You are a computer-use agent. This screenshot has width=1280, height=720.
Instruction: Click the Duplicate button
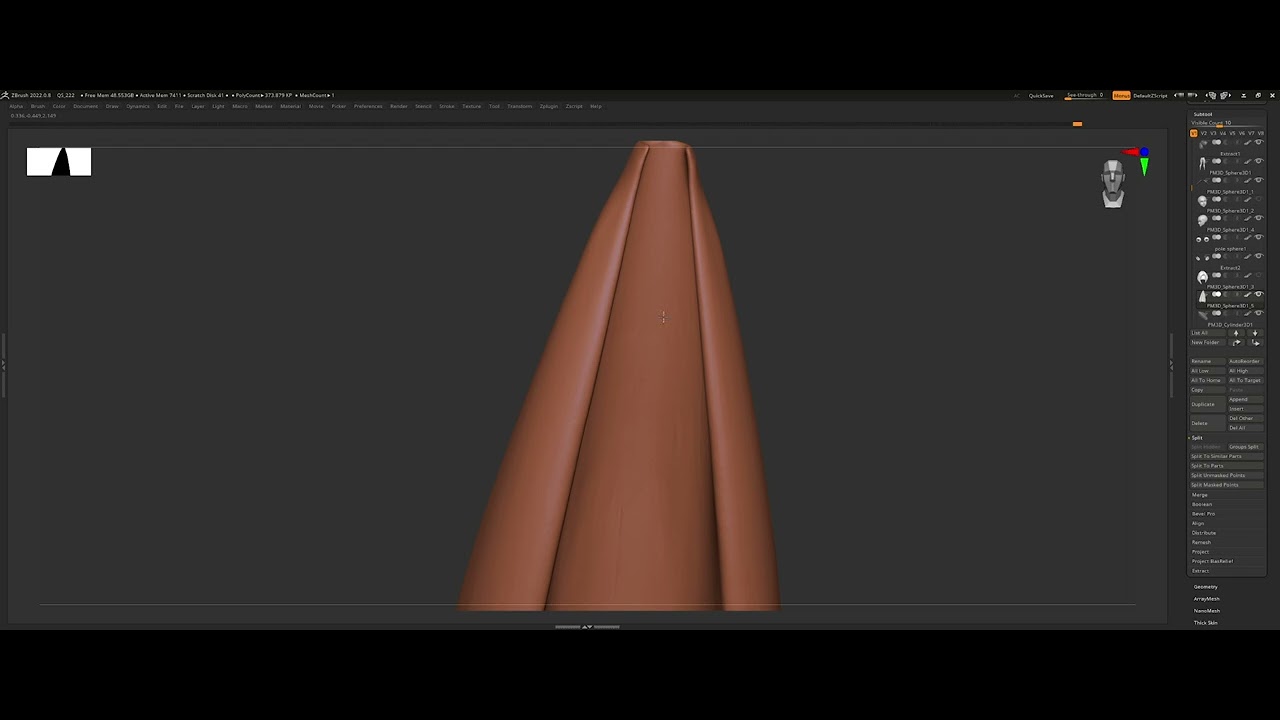click(x=1207, y=404)
